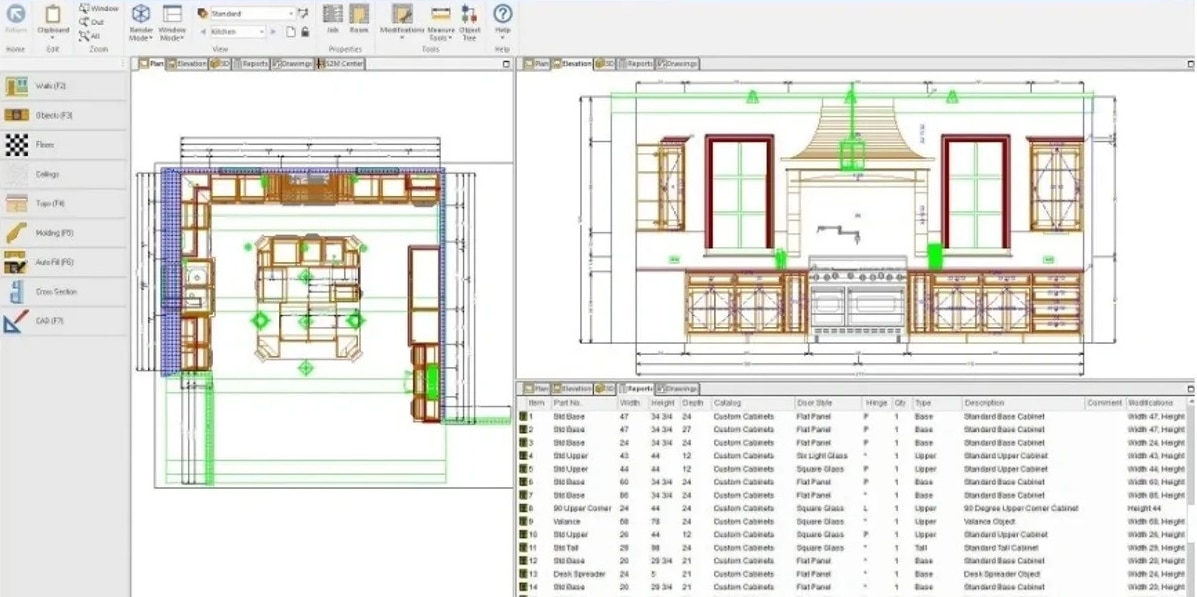This screenshot has height=597, width=1197.
Task: Select the Objects (F3) tool
Action: [x=63, y=115]
